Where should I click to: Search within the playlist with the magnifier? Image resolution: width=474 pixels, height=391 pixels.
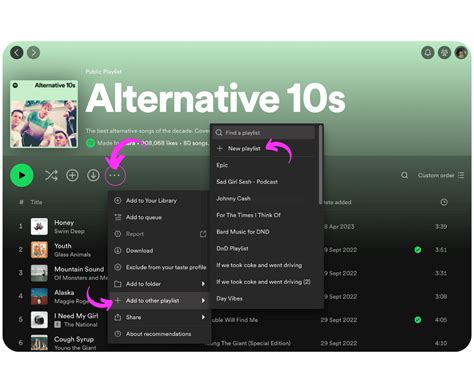pyautogui.click(x=404, y=175)
